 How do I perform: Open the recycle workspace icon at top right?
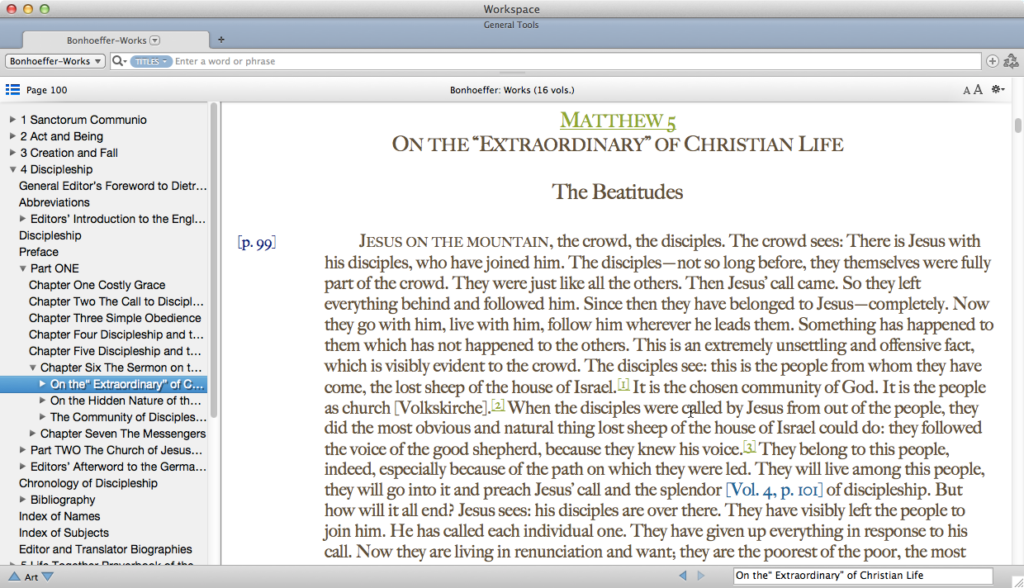click(x=1011, y=61)
